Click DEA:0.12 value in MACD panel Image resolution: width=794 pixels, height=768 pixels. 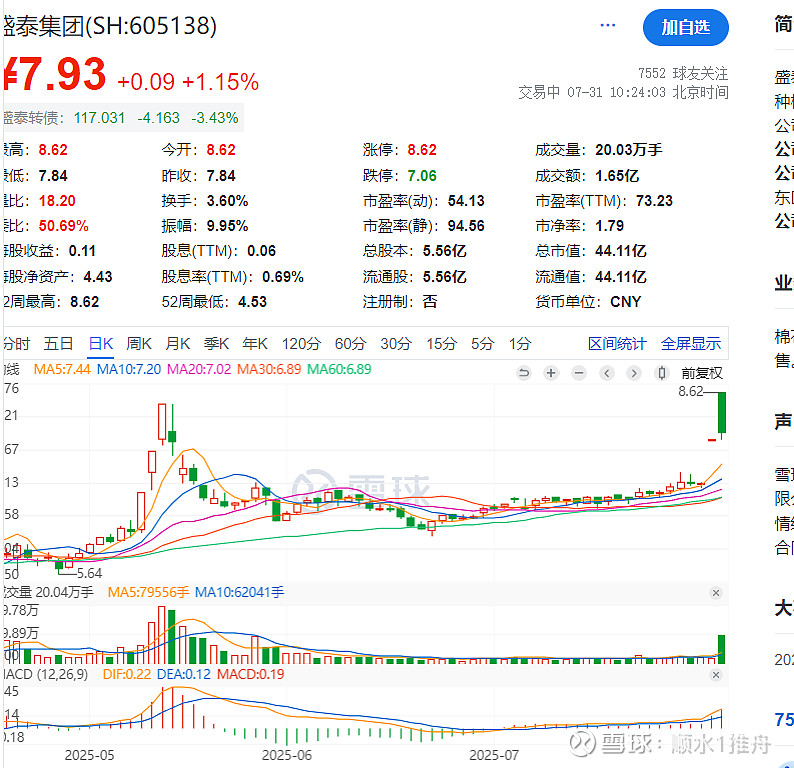tap(184, 674)
